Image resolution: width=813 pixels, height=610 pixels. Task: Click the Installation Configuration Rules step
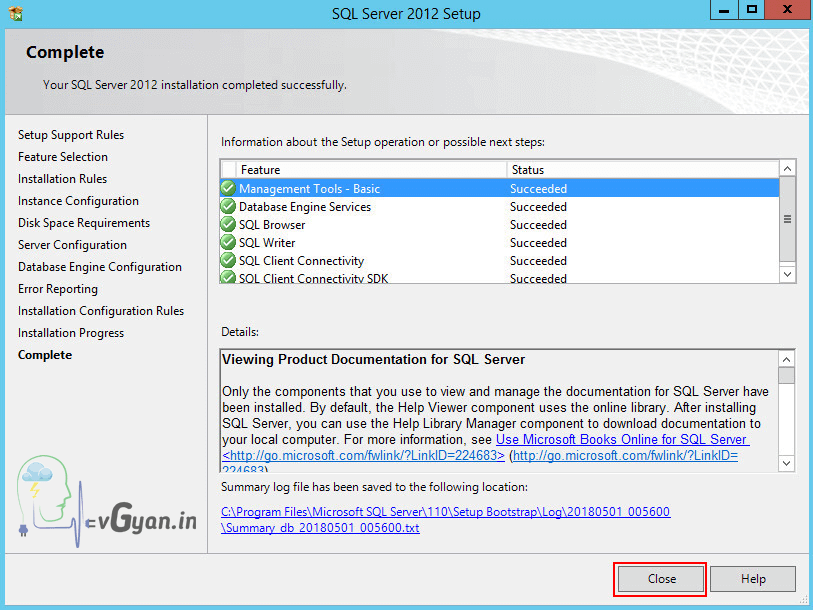click(101, 311)
